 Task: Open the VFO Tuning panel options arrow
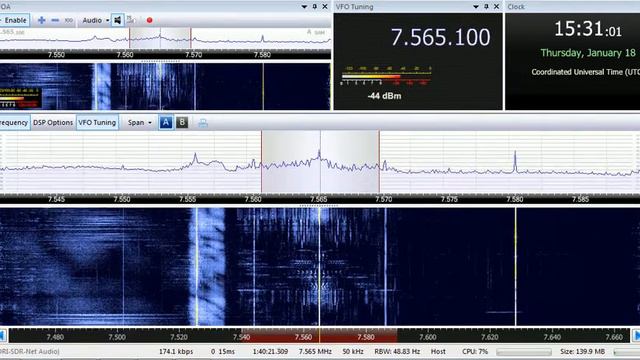tap(476, 7)
